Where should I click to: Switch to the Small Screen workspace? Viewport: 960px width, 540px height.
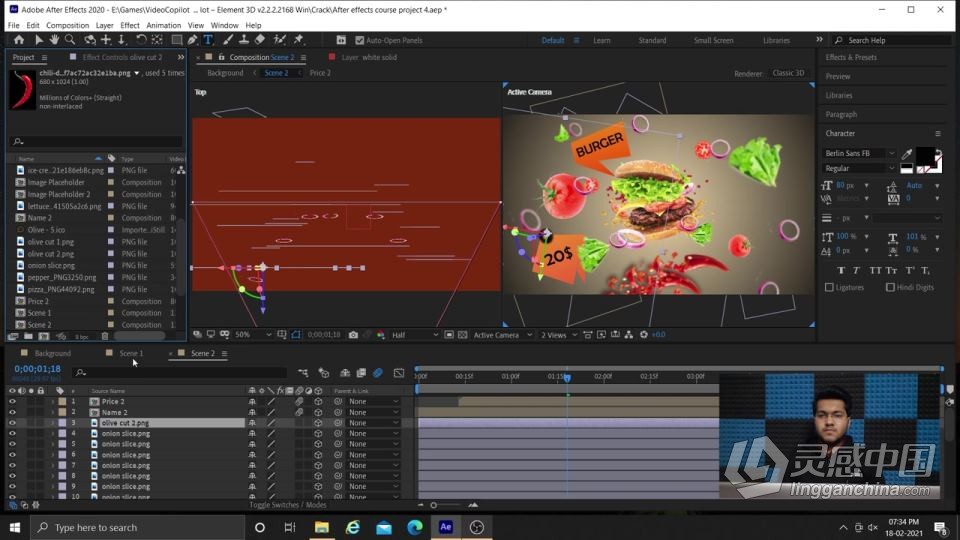click(x=713, y=41)
